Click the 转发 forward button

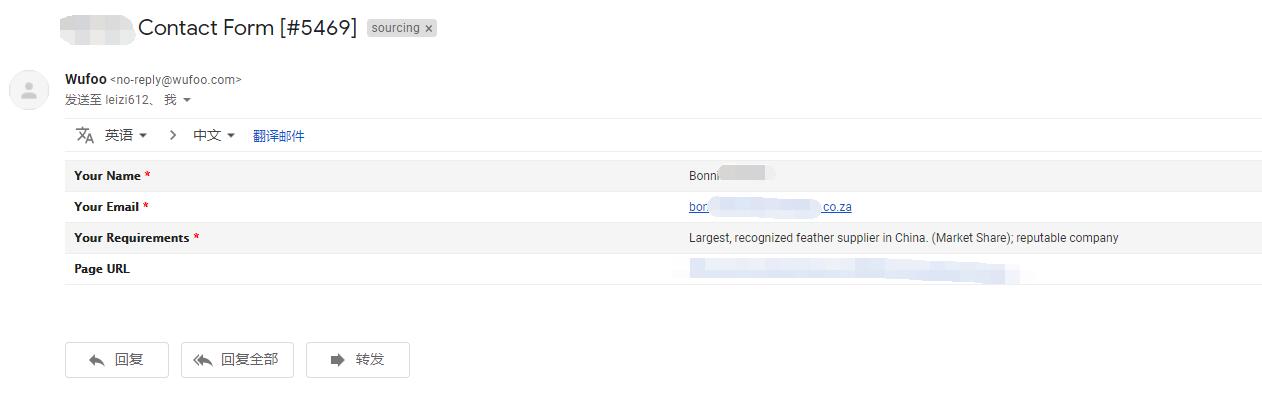pyautogui.click(x=358, y=360)
